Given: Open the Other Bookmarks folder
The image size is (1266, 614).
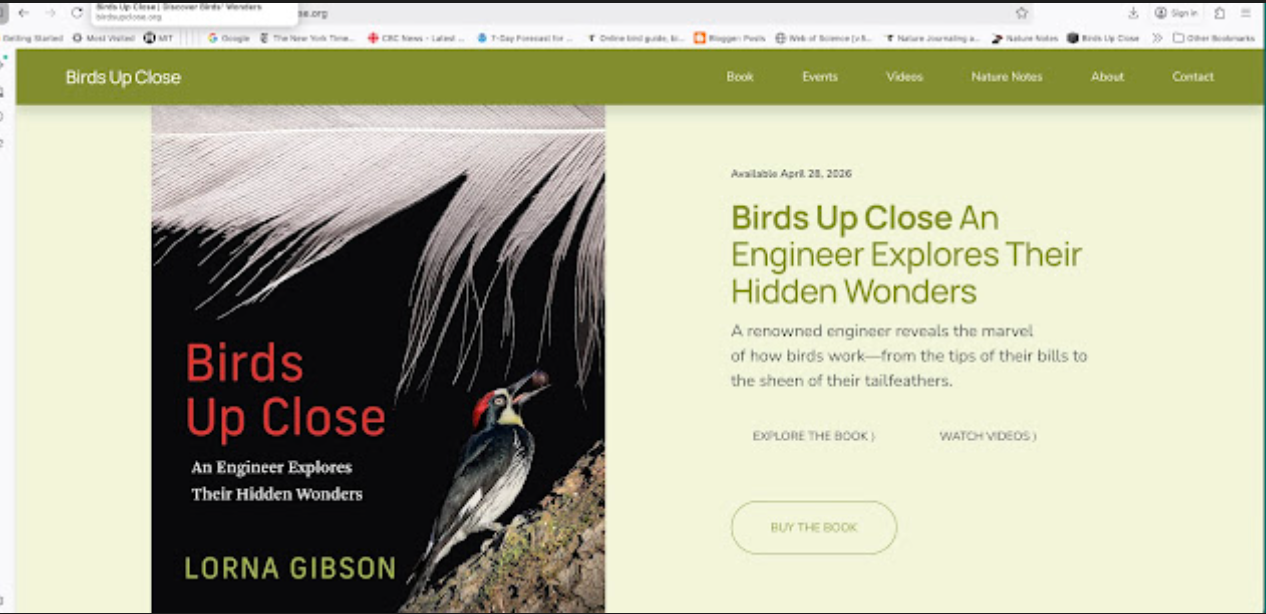Looking at the screenshot, I should [x=1213, y=38].
